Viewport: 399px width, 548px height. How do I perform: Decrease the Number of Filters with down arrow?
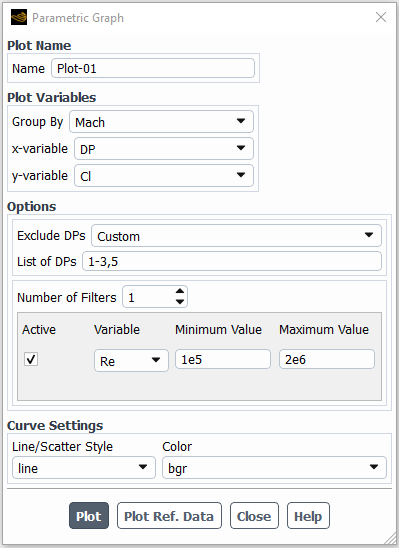point(180,302)
